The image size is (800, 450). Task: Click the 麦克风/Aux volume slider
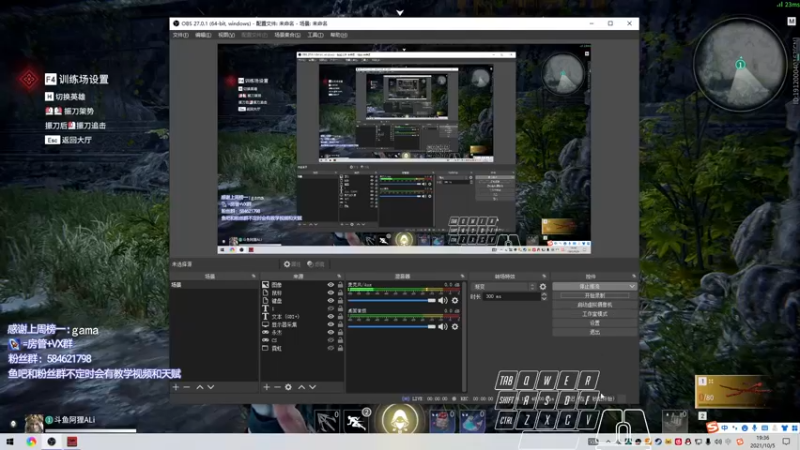[x=391, y=301]
